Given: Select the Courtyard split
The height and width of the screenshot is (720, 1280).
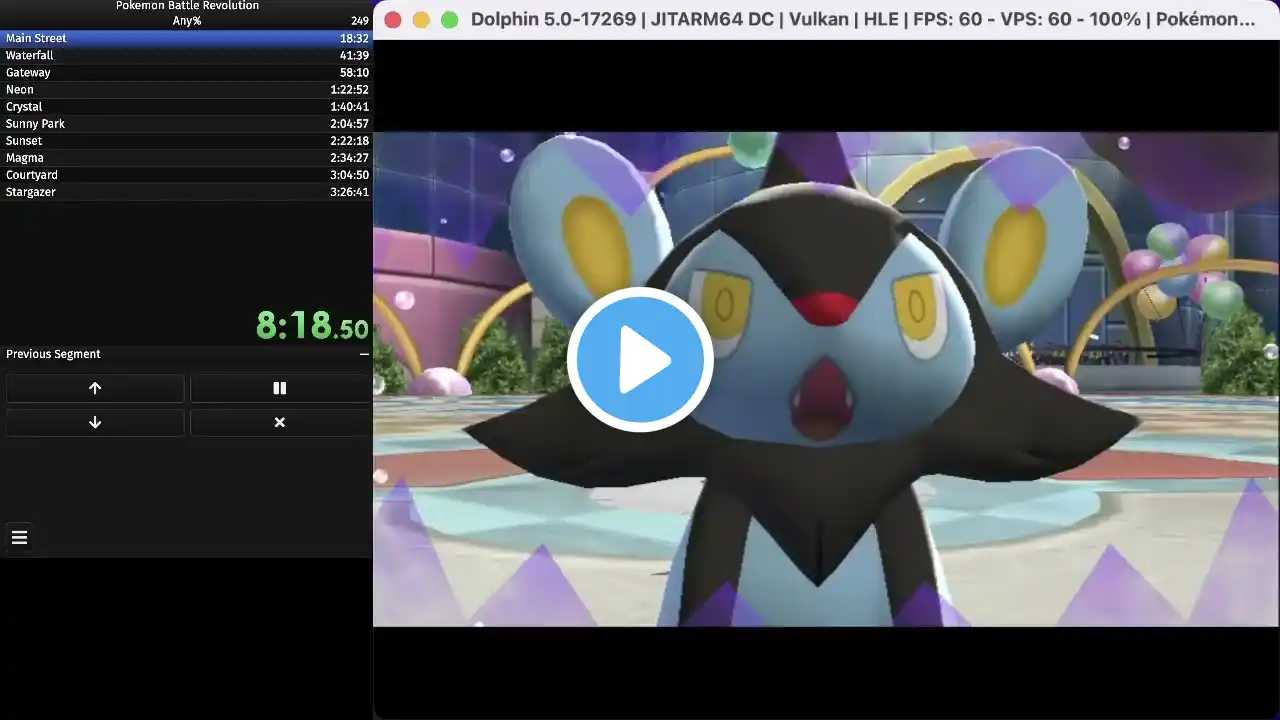Looking at the screenshot, I should click(186, 174).
